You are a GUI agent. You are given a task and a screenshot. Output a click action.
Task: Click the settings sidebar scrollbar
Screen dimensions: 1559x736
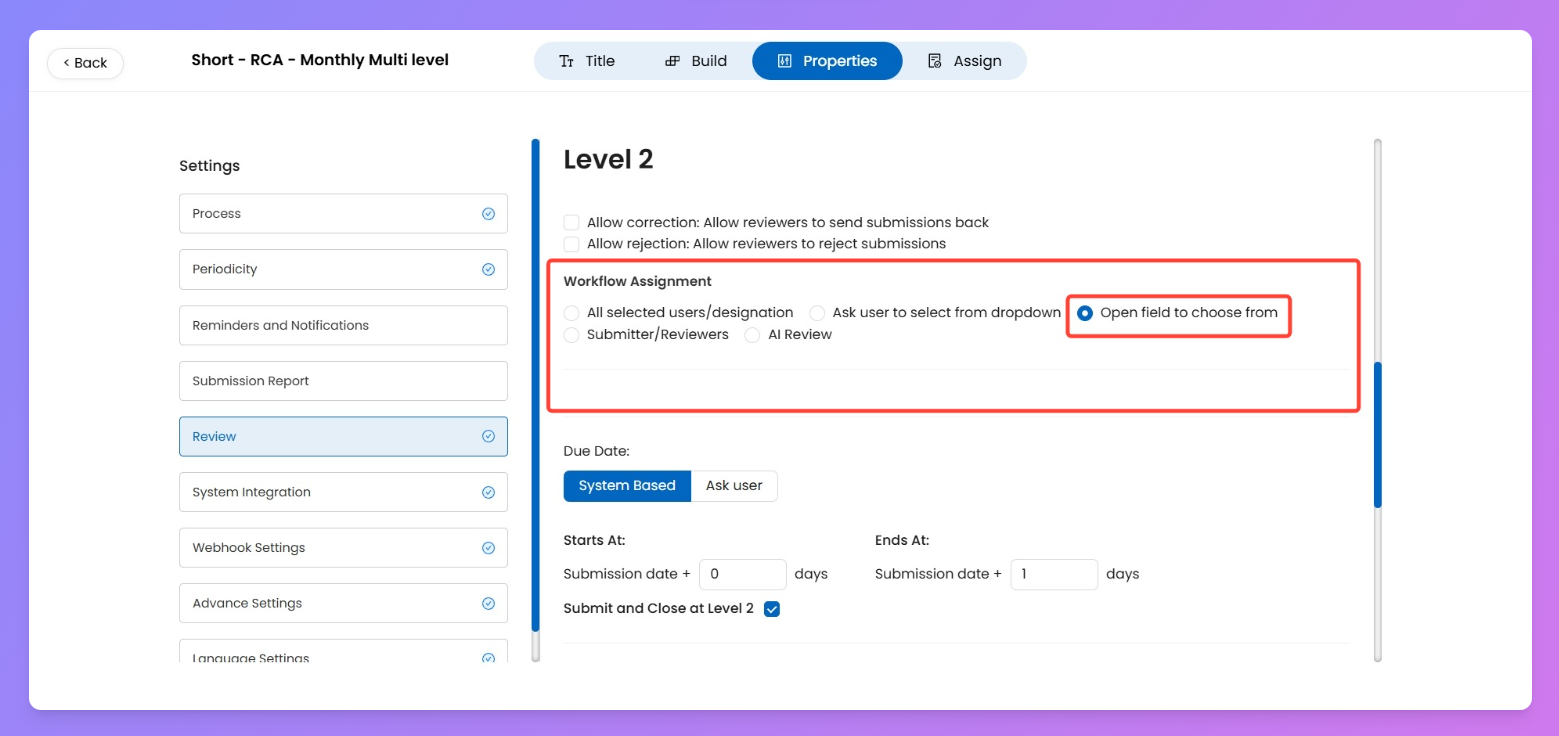[535, 385]
